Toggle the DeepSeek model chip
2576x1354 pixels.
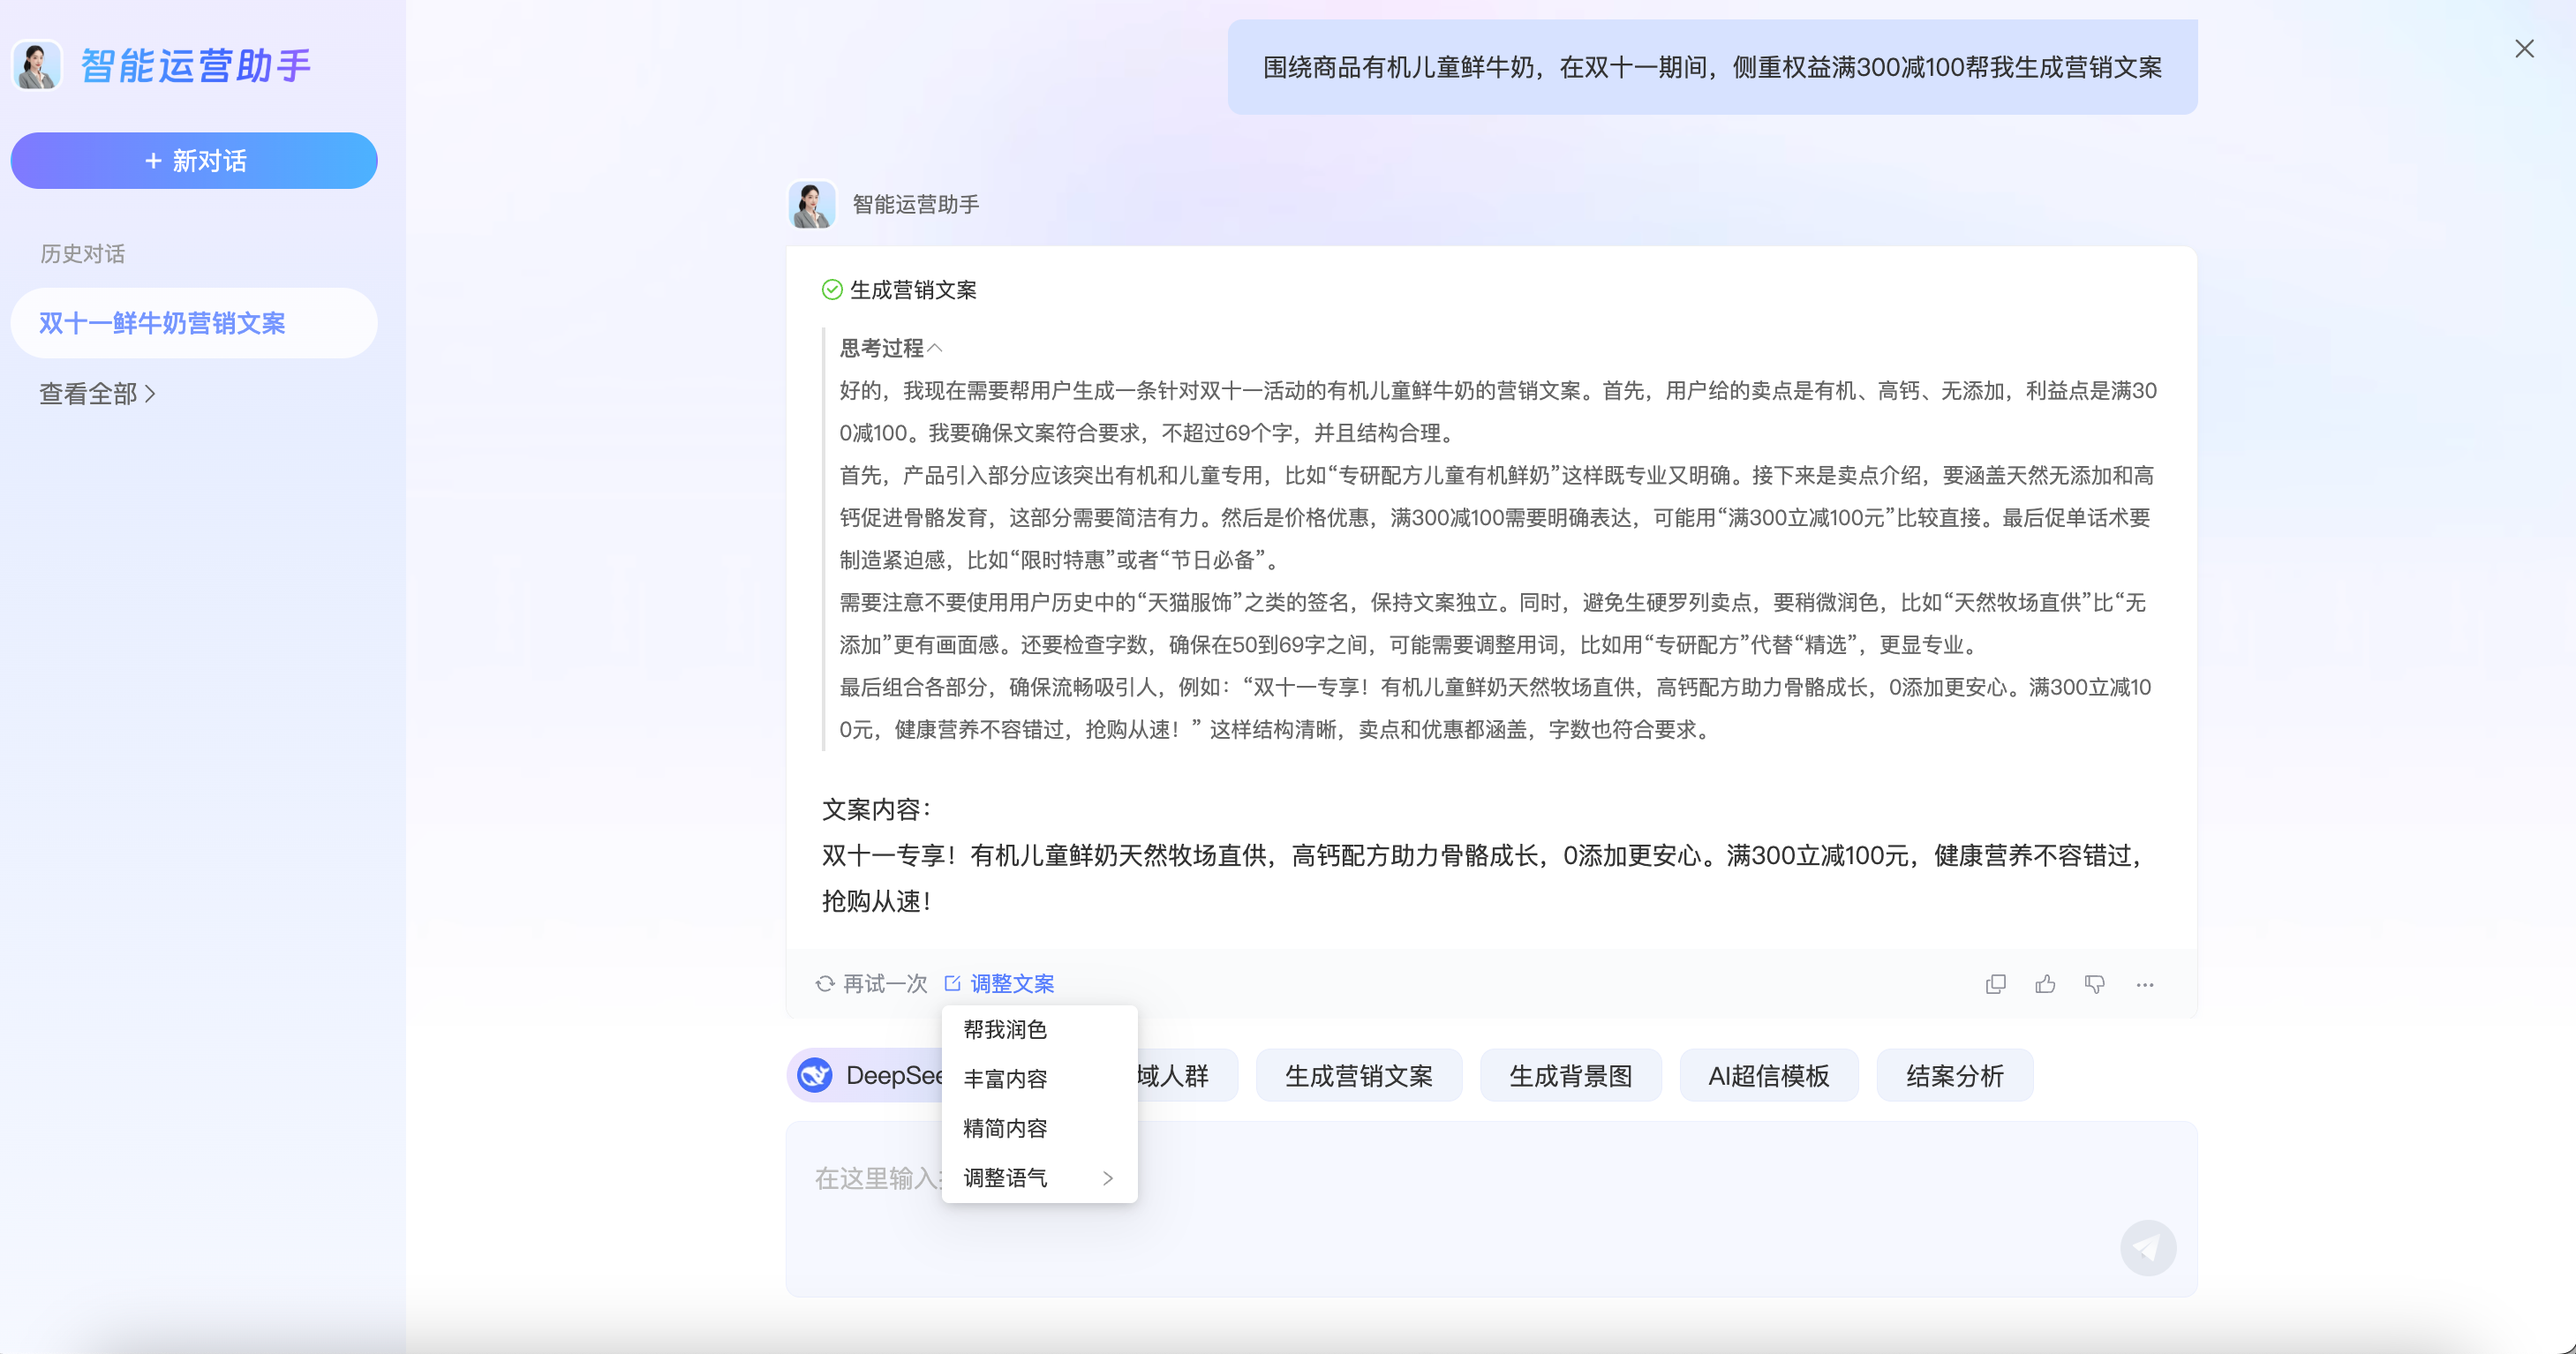click(x=866, y=1075)
